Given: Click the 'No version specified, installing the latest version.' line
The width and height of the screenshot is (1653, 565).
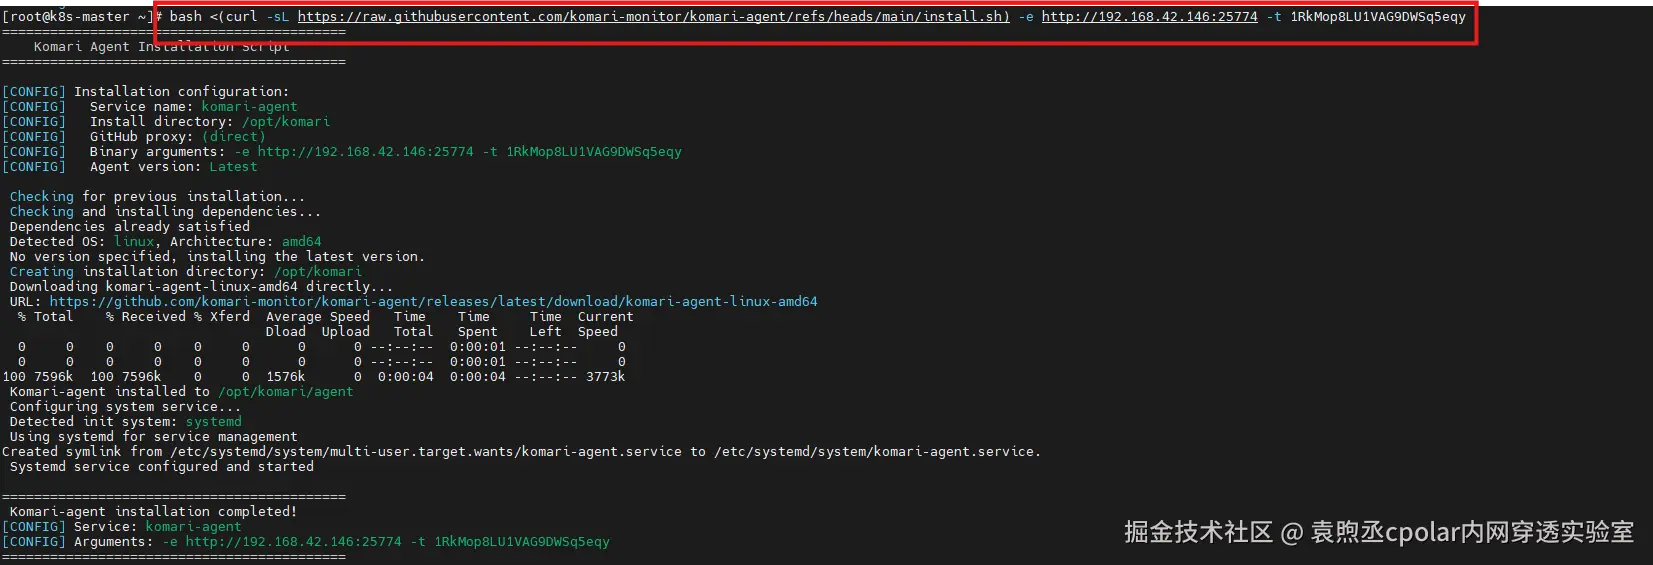Looking at the screenshot, I should (x=217, y=257).
